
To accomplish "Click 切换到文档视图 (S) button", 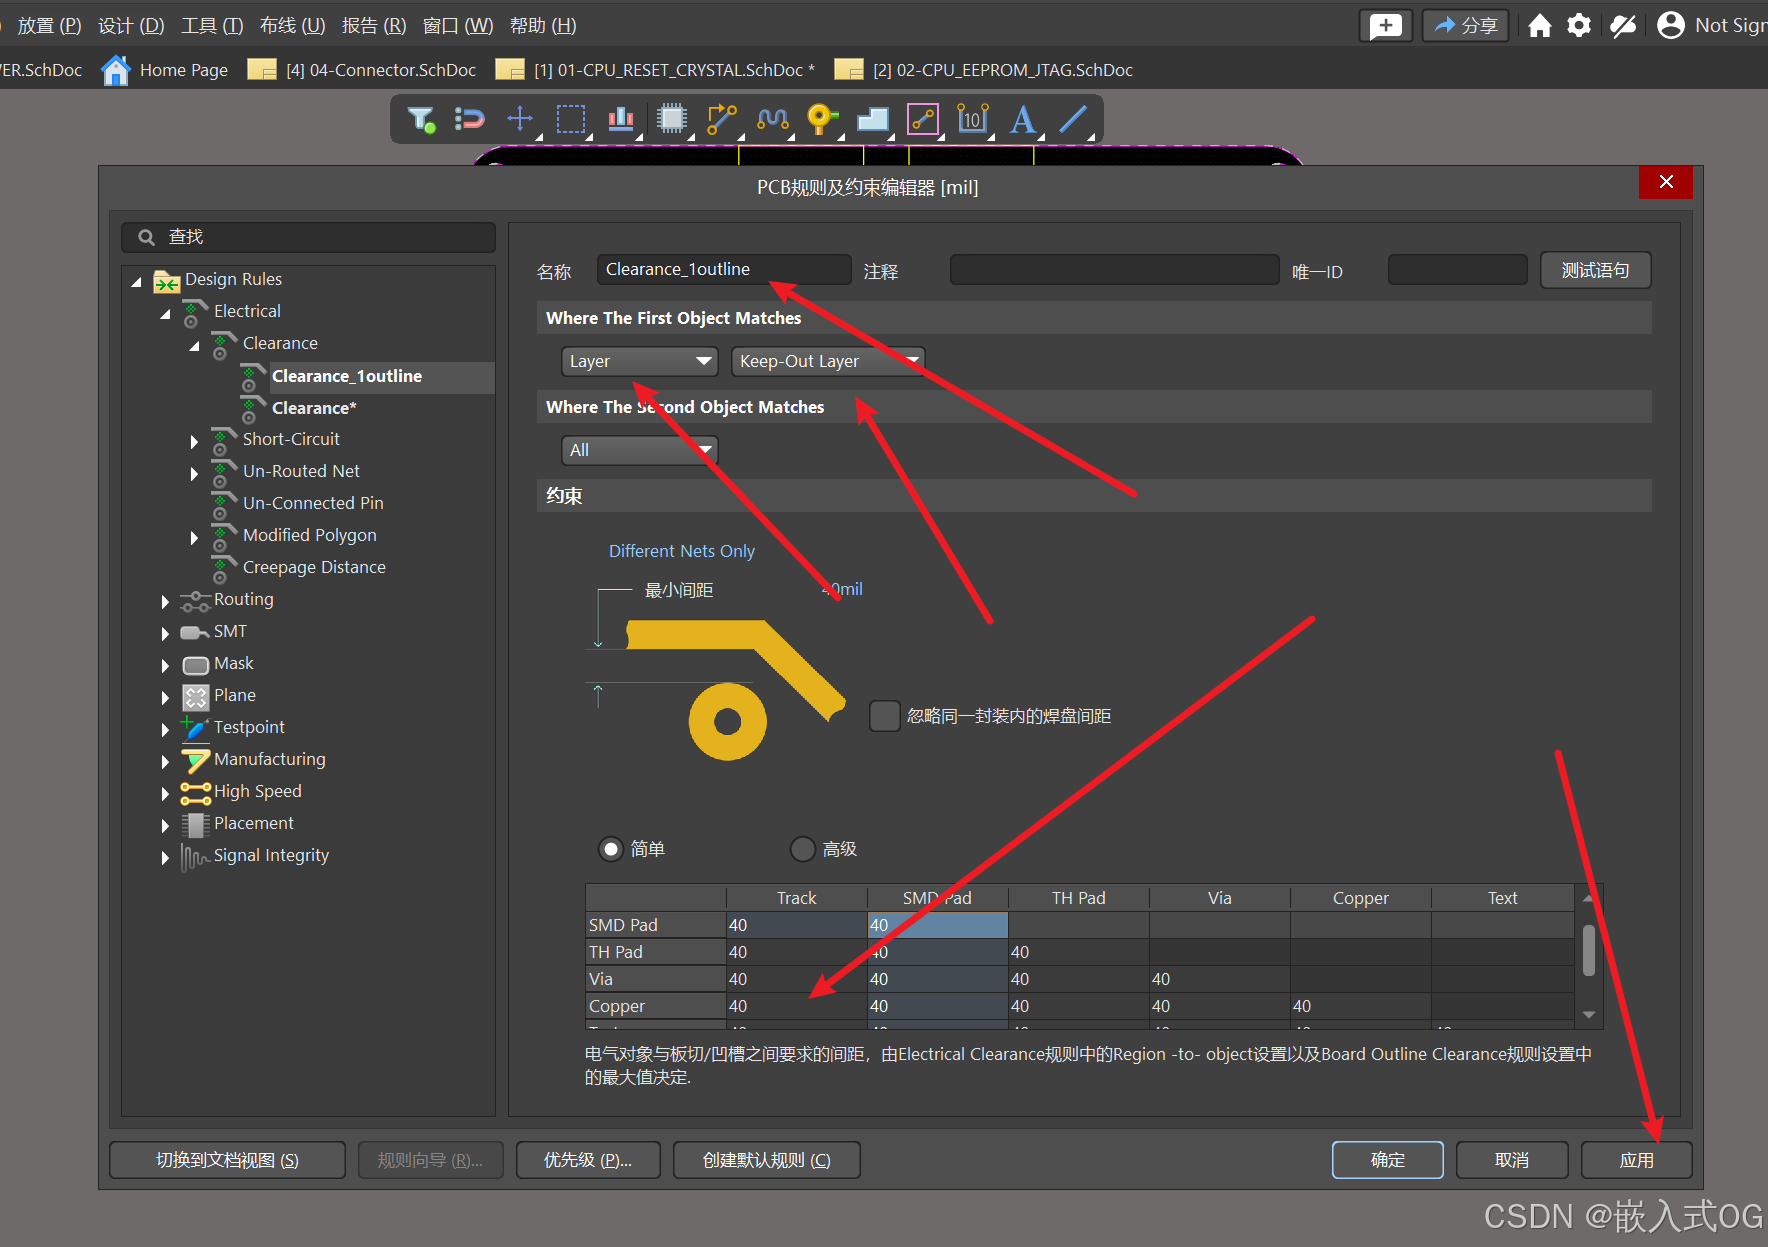I will (x=227, y=1160).
